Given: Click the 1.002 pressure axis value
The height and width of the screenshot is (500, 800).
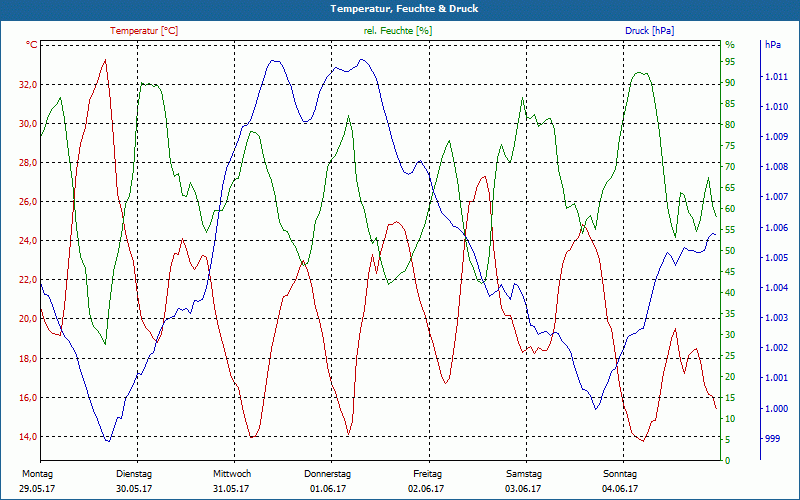Looking at the screenshot, I should tap(776, 348).
